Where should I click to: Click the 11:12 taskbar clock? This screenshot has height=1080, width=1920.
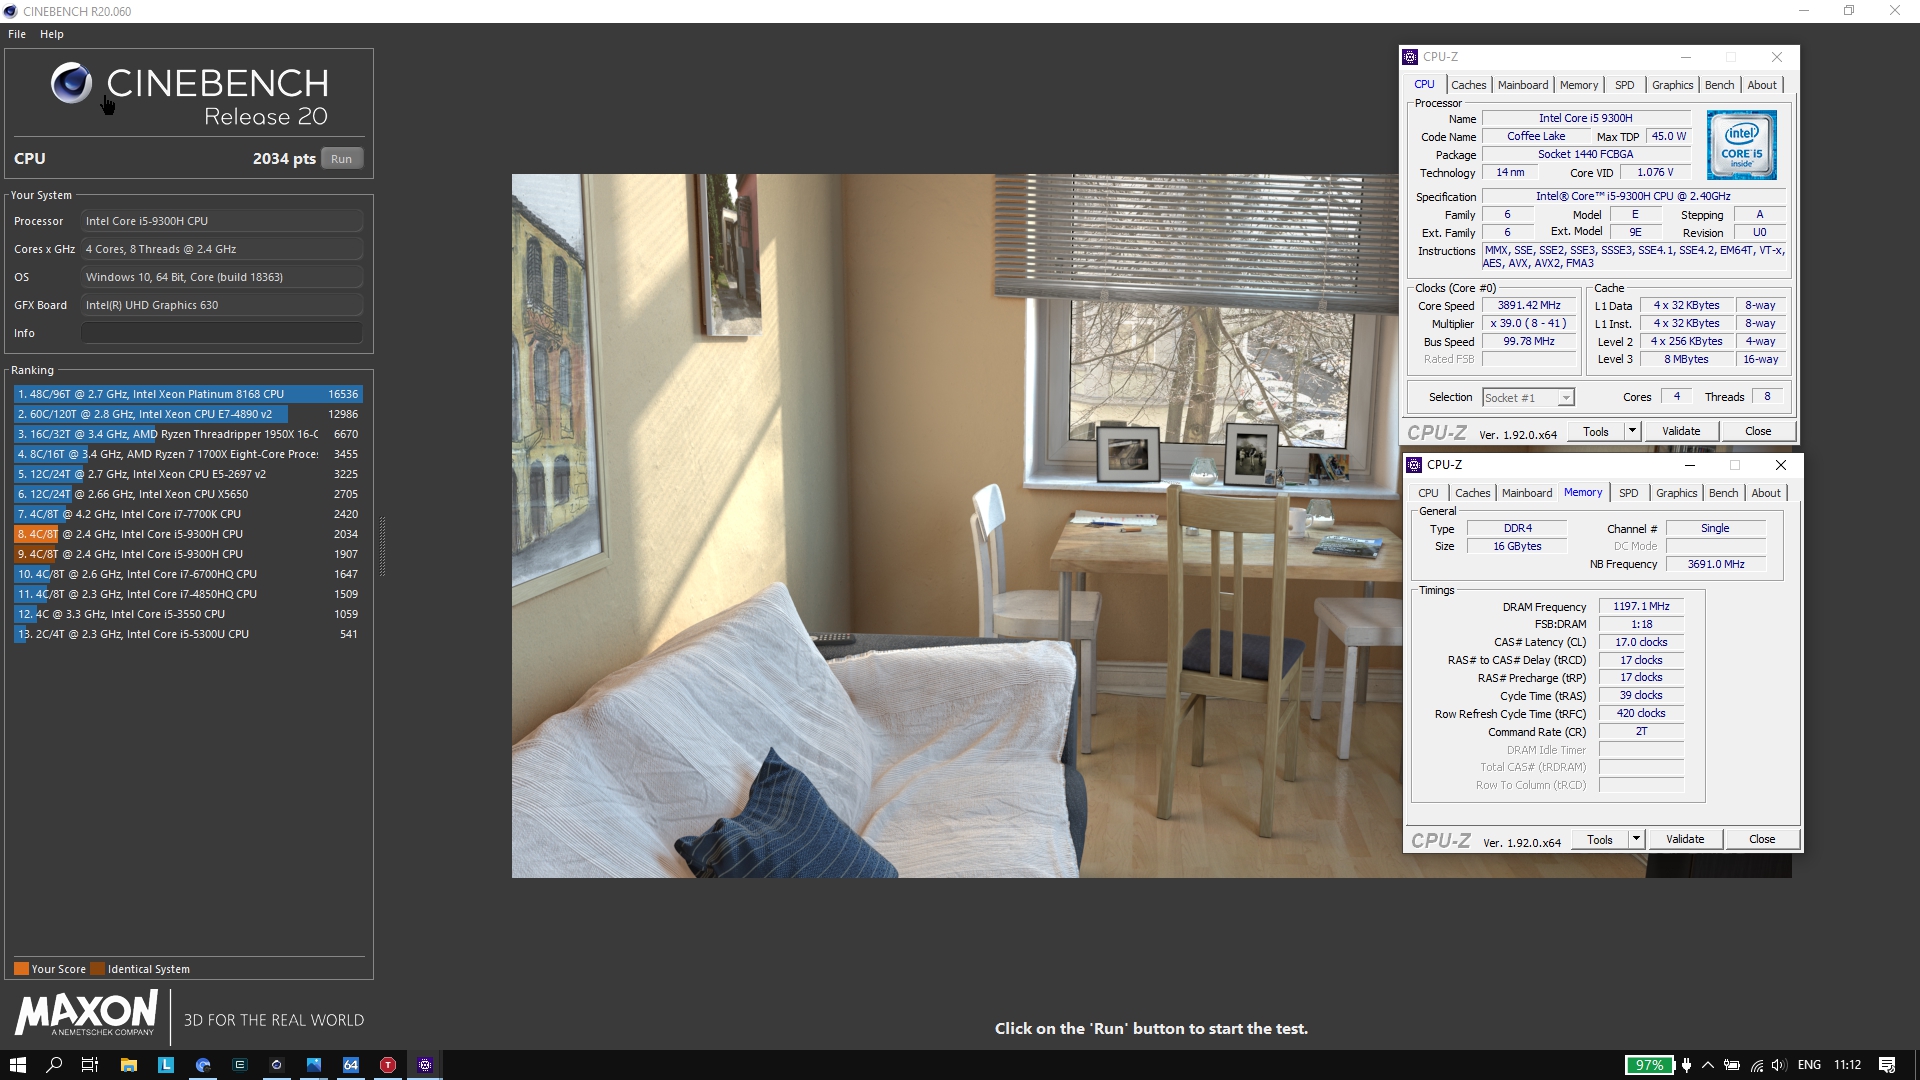click(1848, 1065)
